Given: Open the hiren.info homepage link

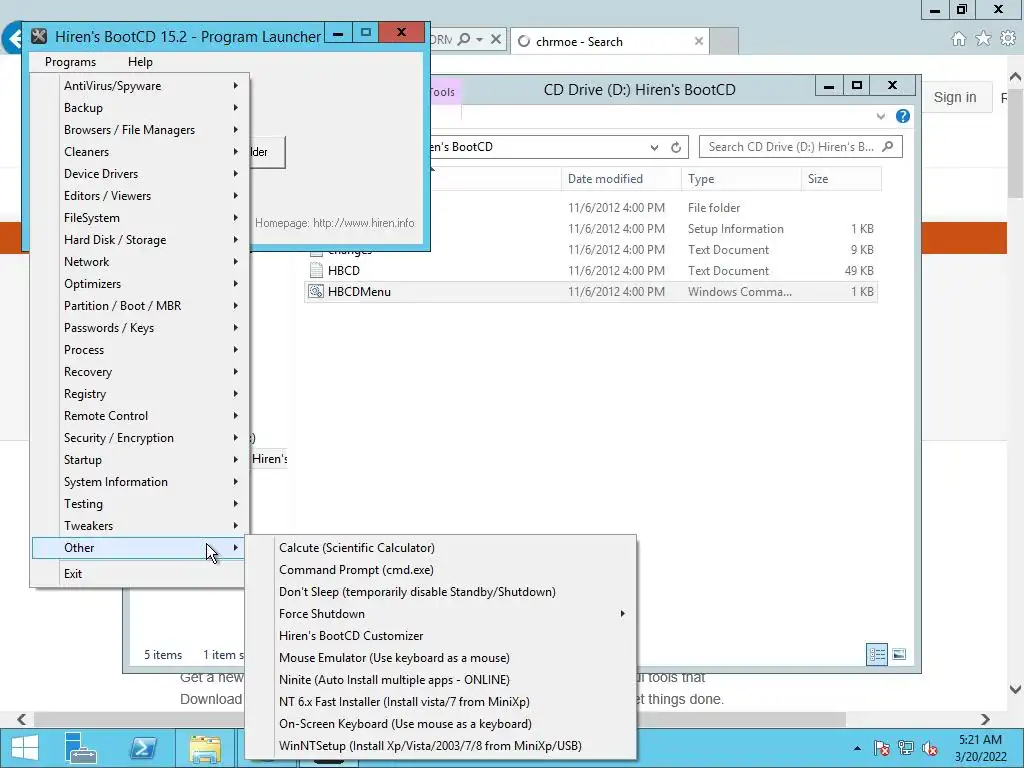Looking at the screenshot, I should click(x=364, y=223).
